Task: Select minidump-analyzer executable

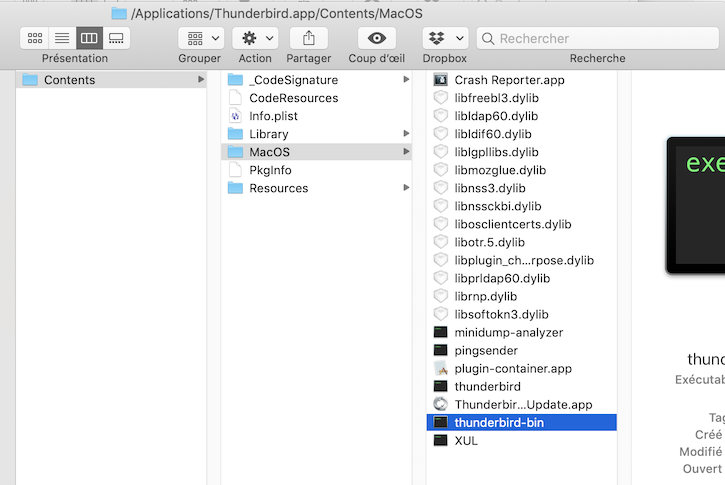Action: point(522,332)
